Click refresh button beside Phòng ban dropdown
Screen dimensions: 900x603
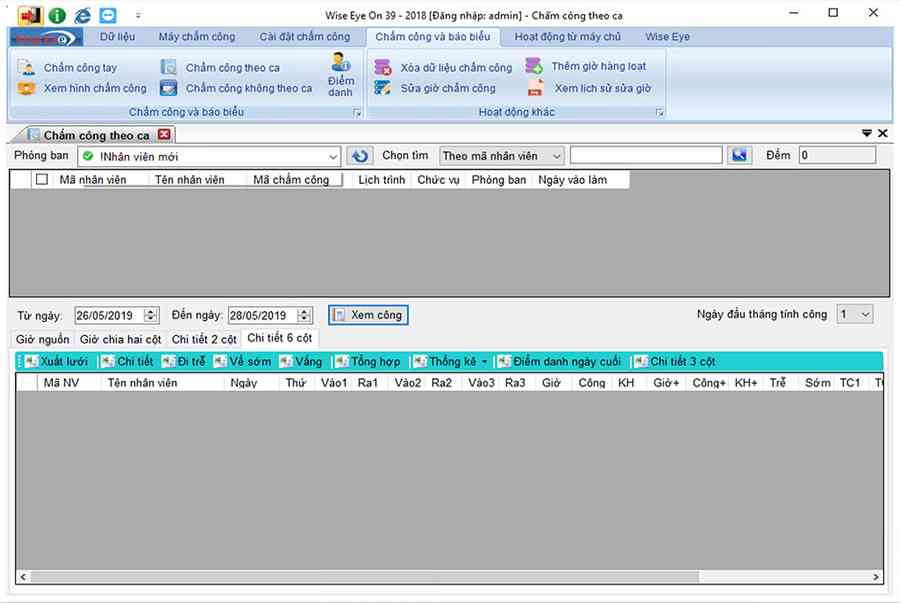(x=359, y=156)
